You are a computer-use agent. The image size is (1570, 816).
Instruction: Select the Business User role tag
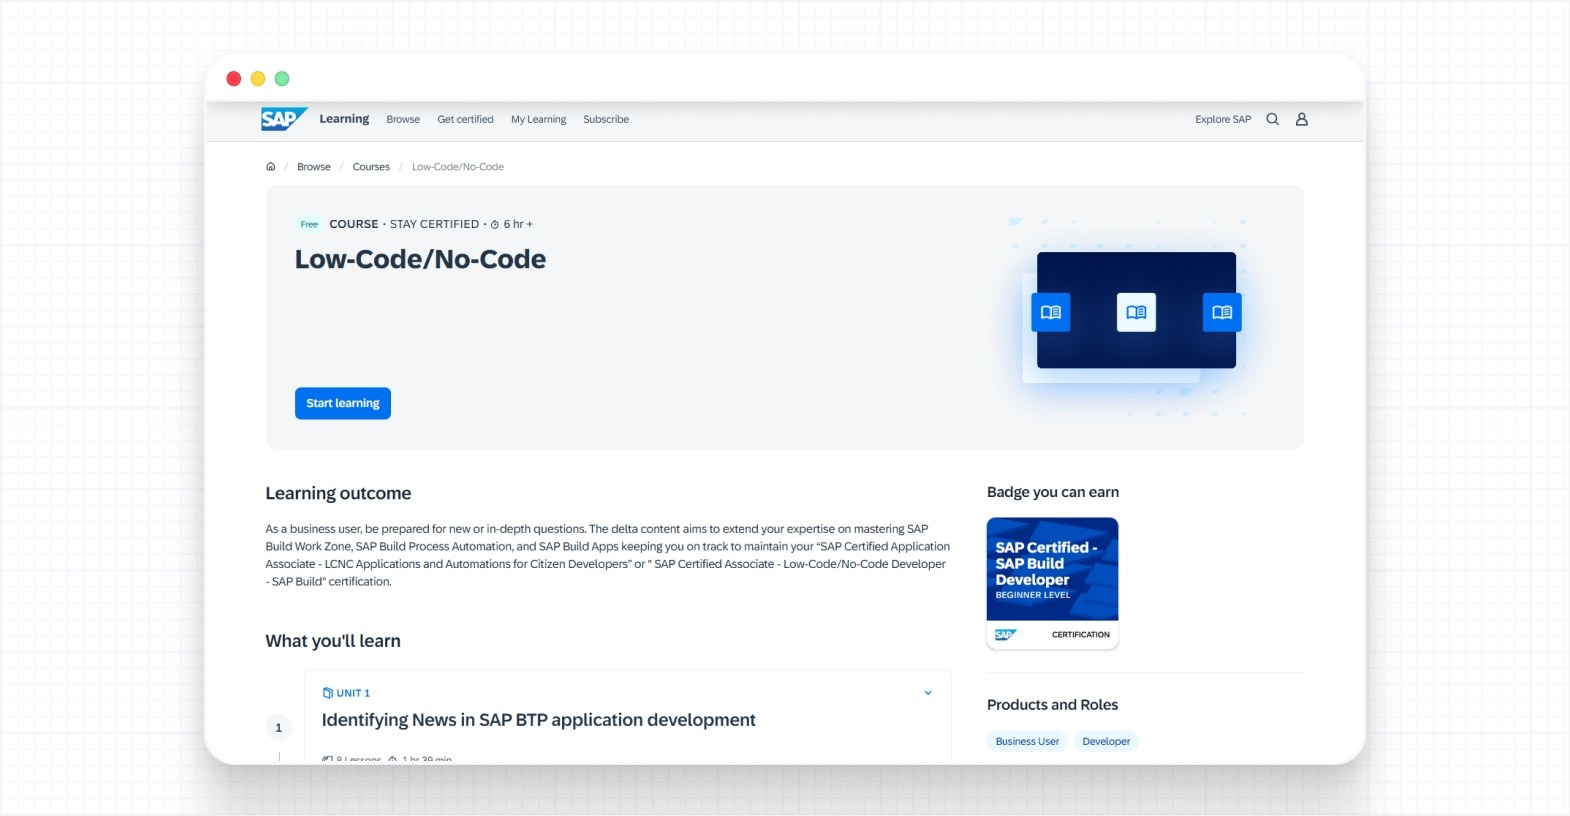[x=1027, y=741]
